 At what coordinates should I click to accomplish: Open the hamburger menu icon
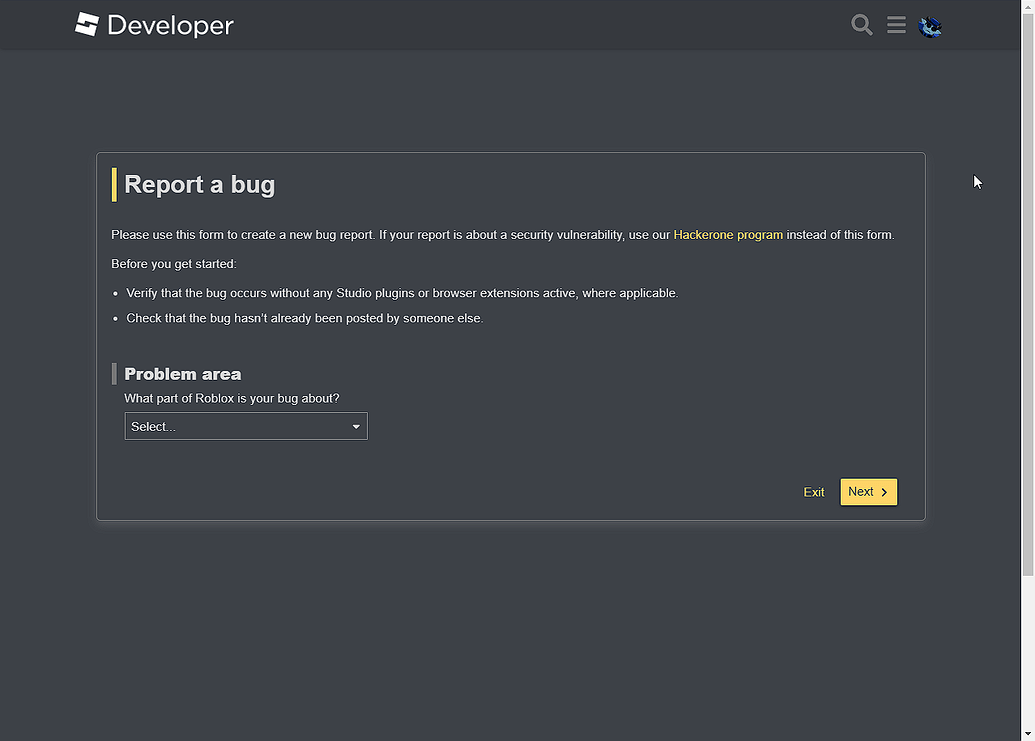[896, 25]
